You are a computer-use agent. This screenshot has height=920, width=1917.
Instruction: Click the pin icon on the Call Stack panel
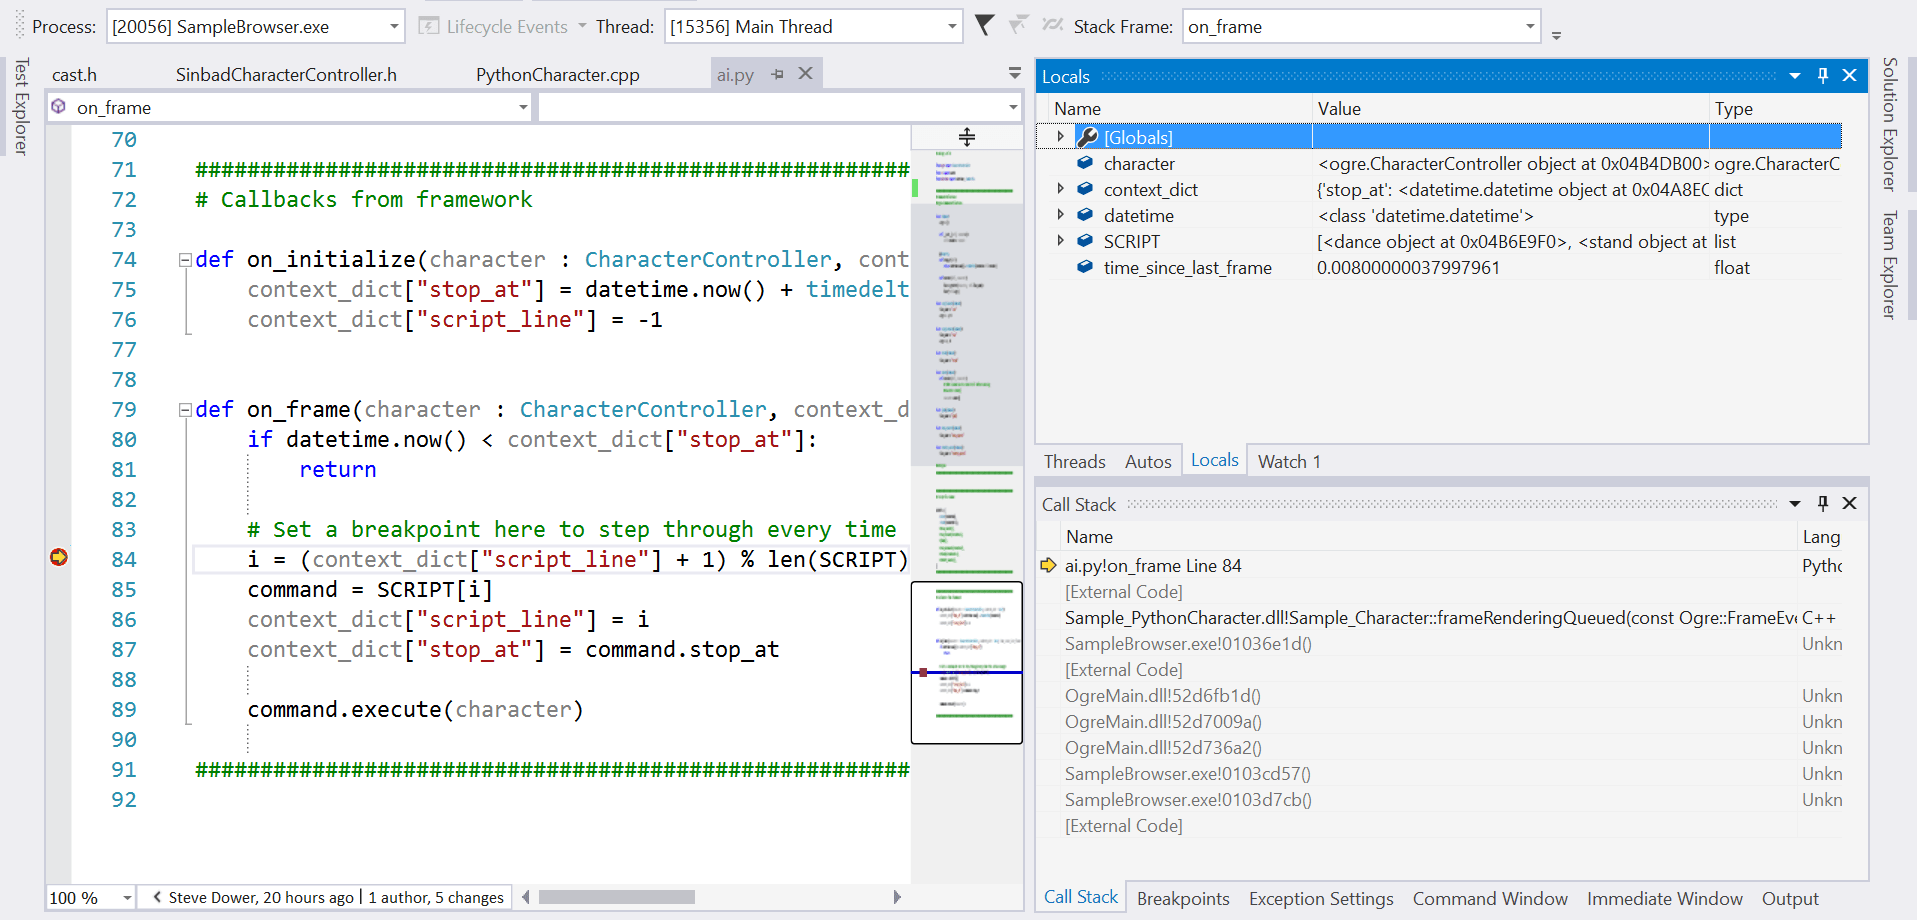1822,503
